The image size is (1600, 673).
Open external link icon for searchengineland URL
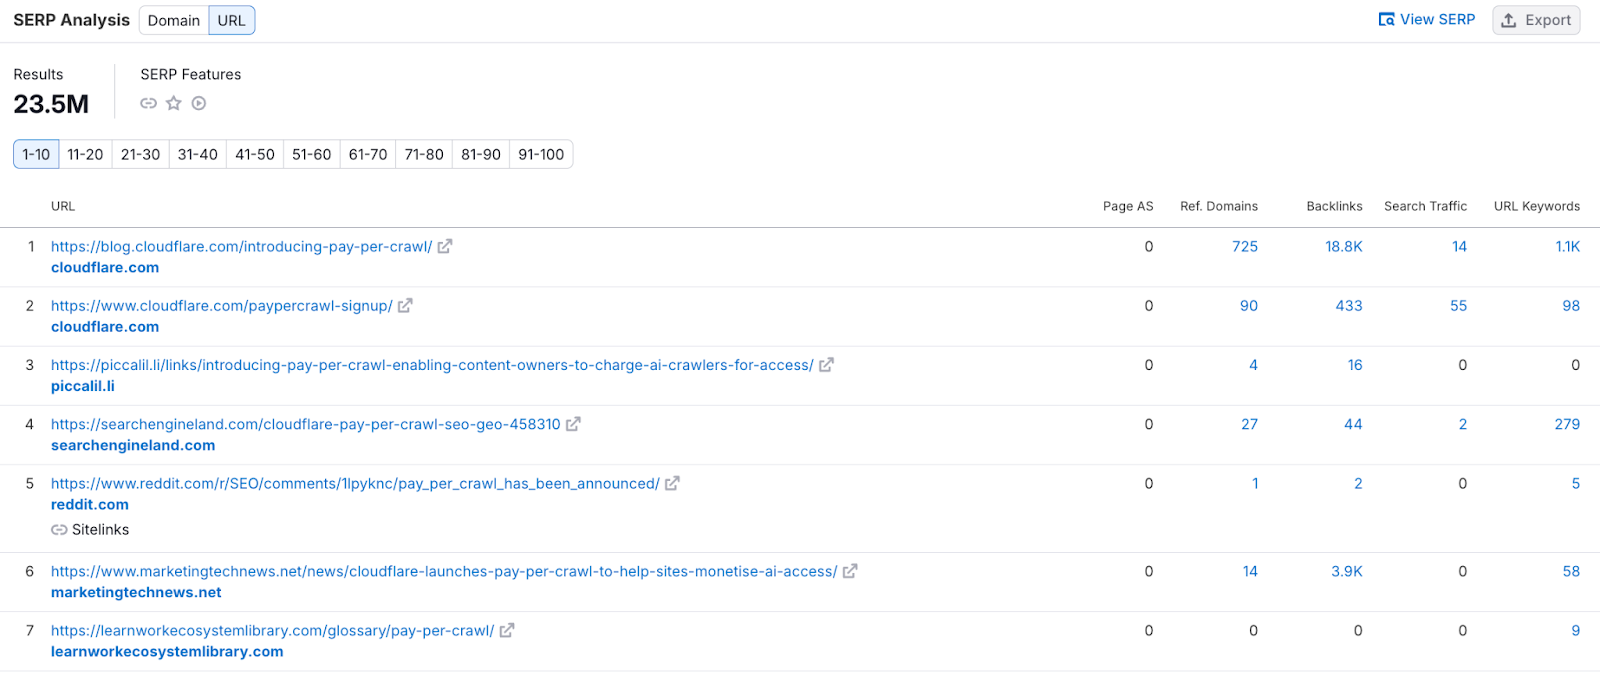pyautogui.click(x=573, y=424)
